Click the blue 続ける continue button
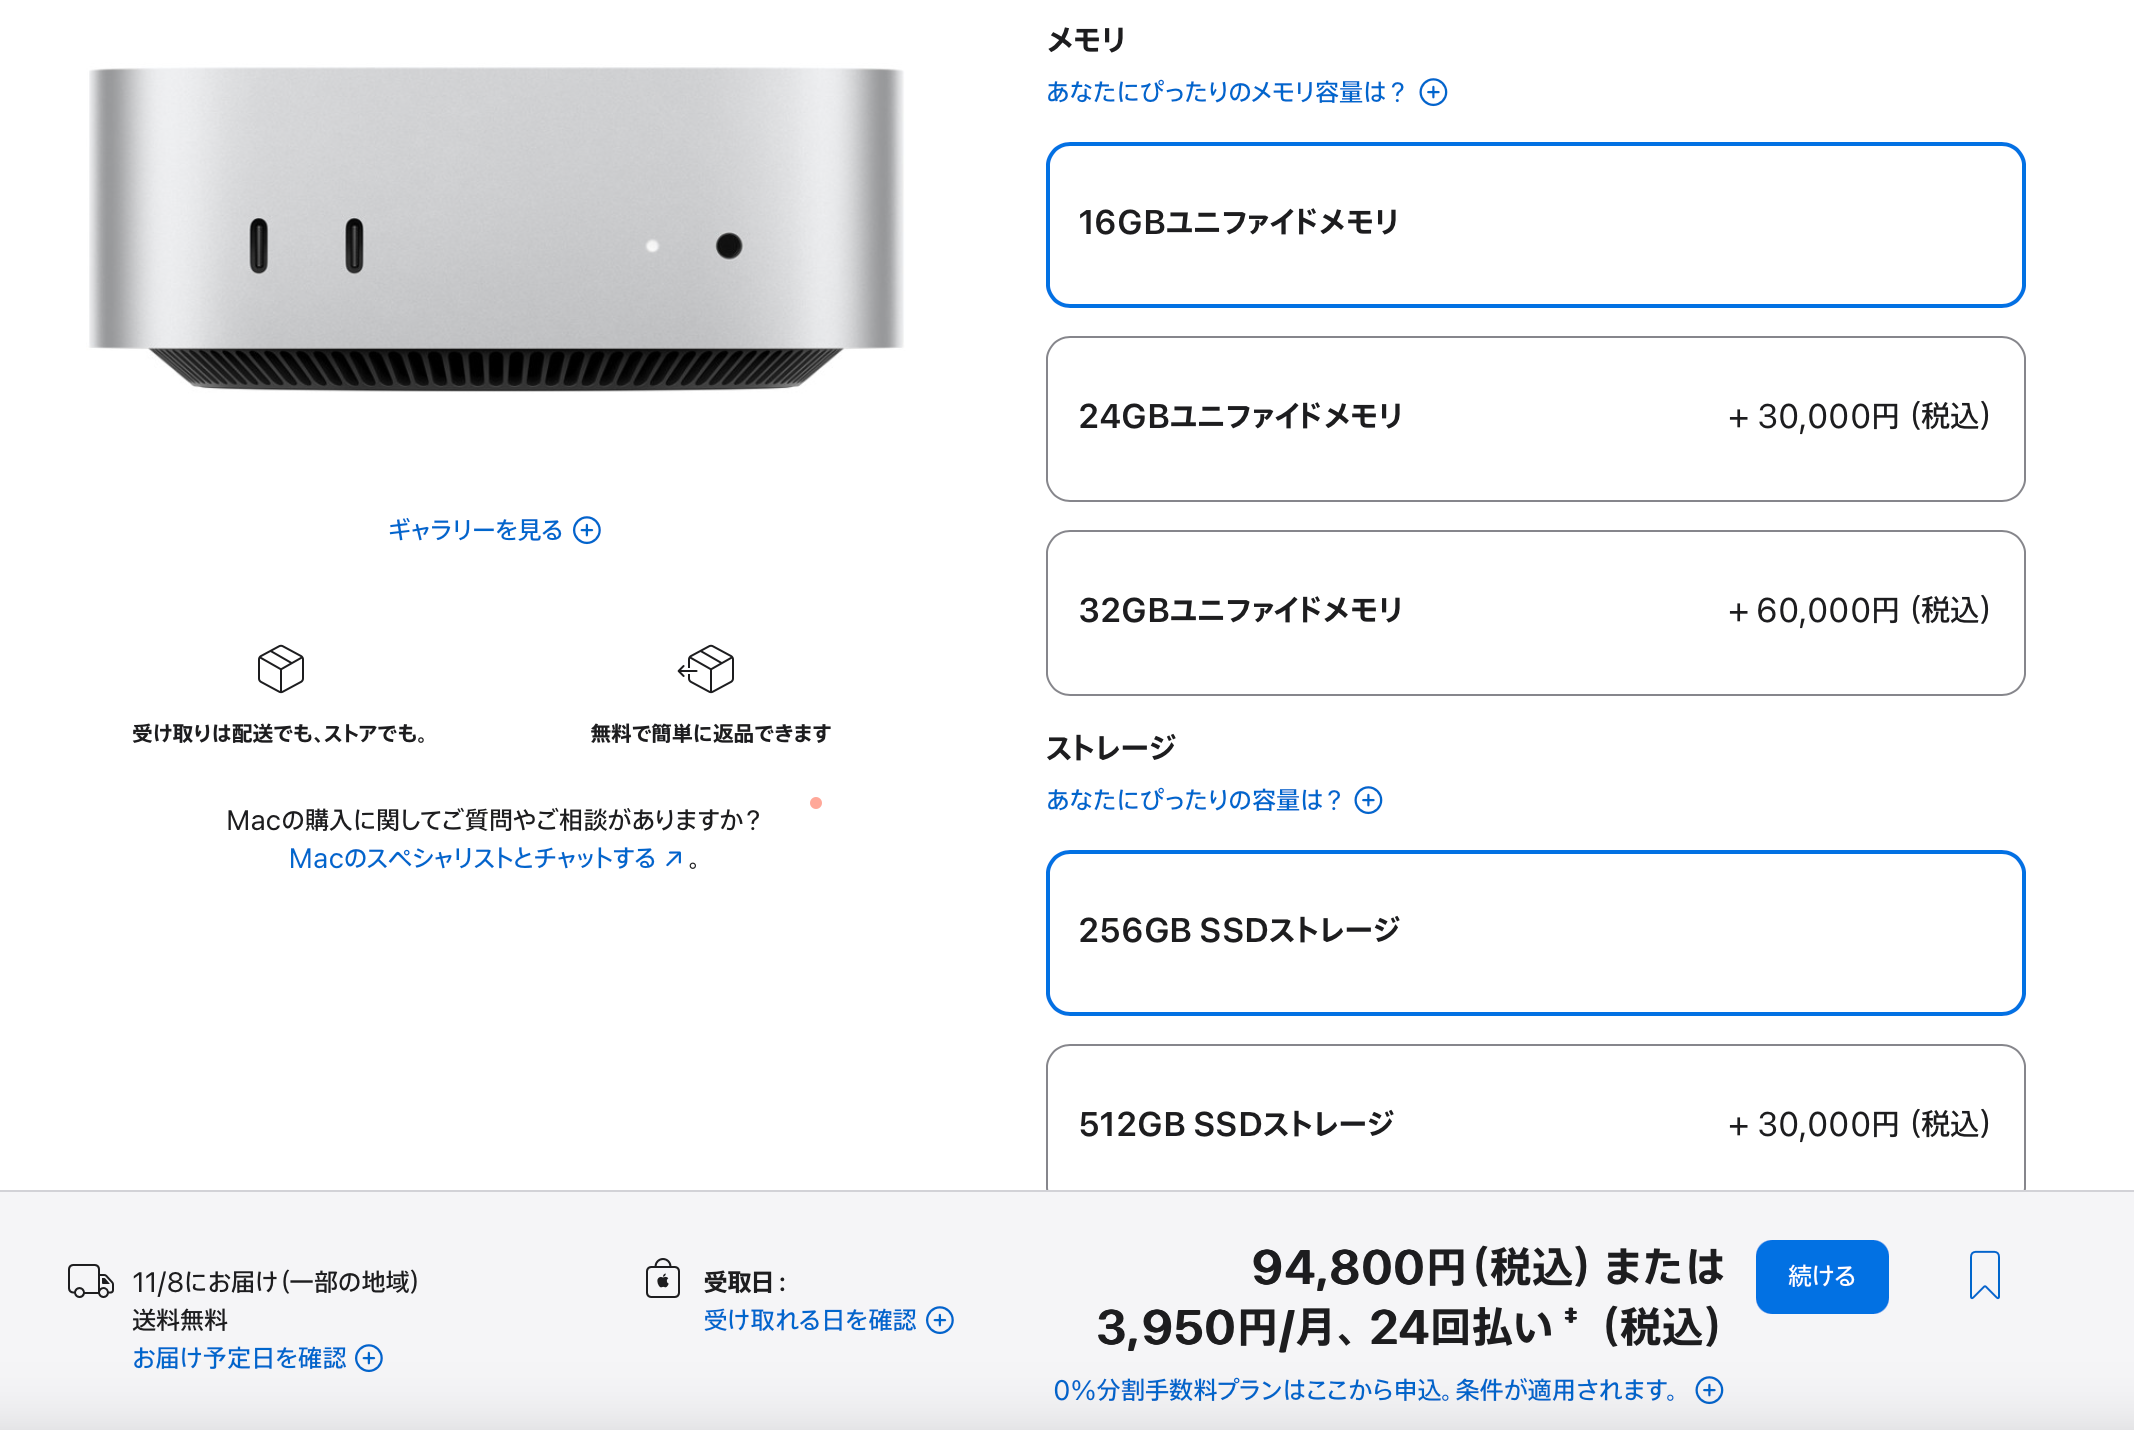 [1822, 1277]
